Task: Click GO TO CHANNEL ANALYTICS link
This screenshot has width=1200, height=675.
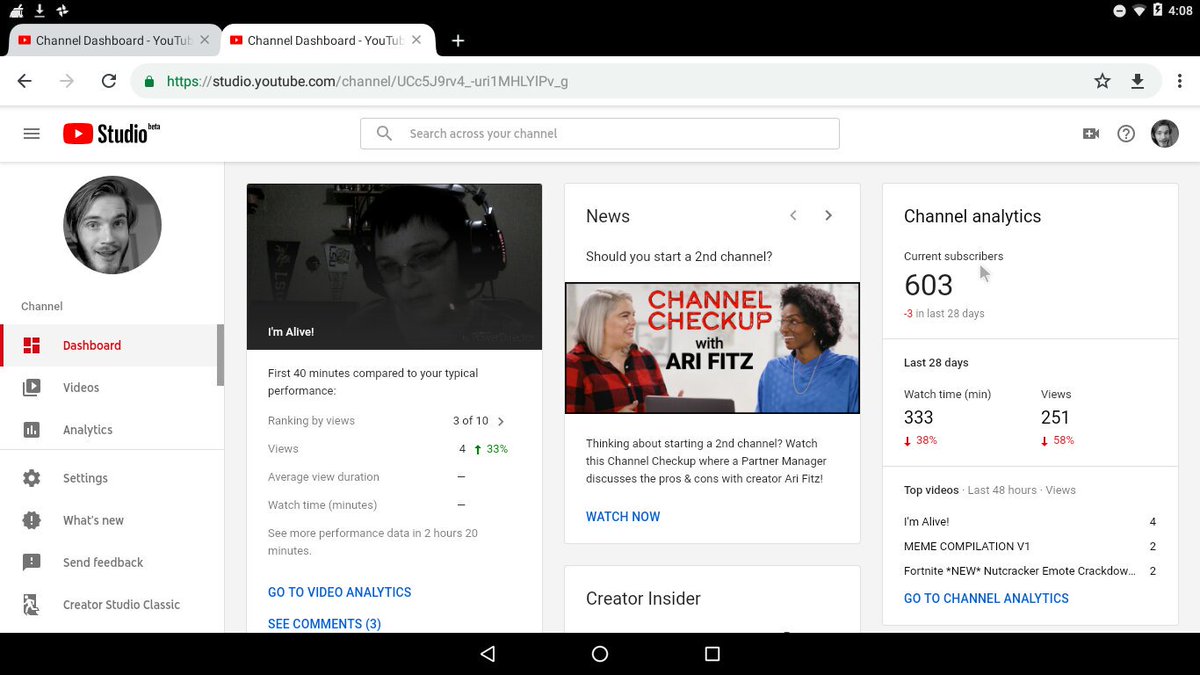Action: click(986, 598)
